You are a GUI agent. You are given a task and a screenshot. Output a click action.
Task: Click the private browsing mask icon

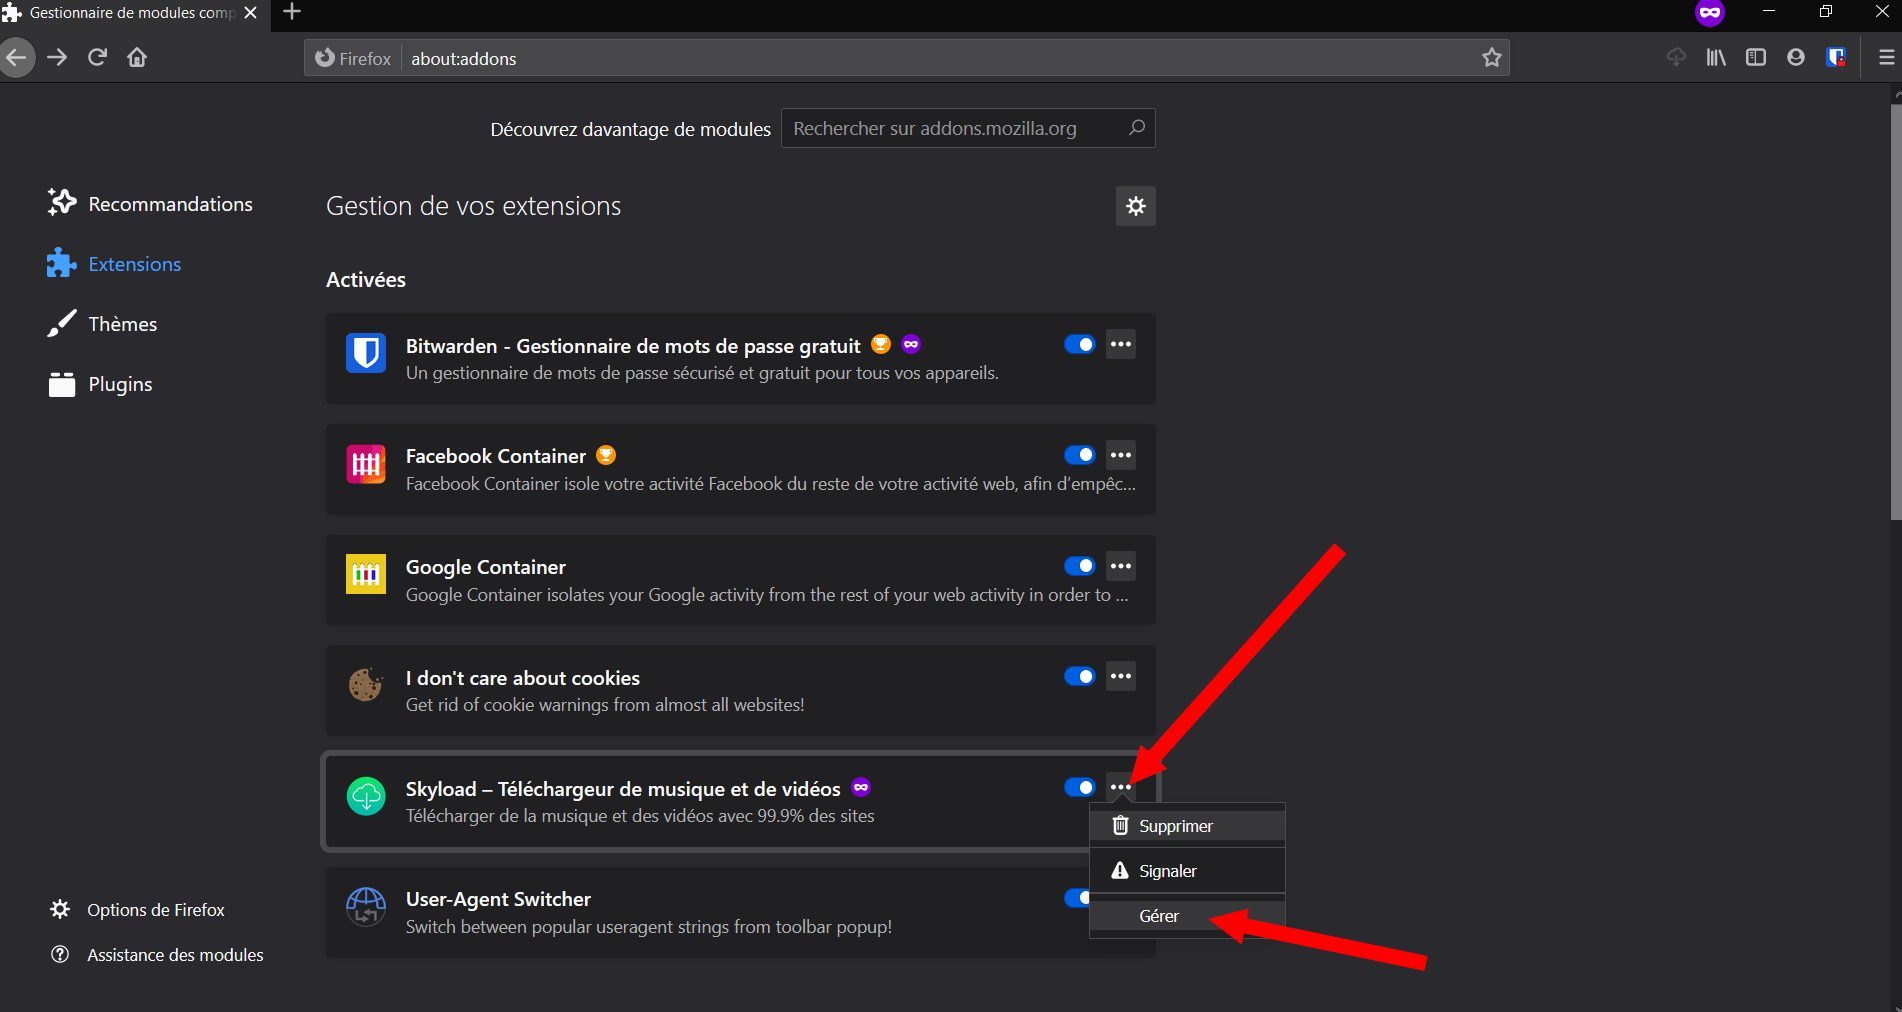(1710, 13)
